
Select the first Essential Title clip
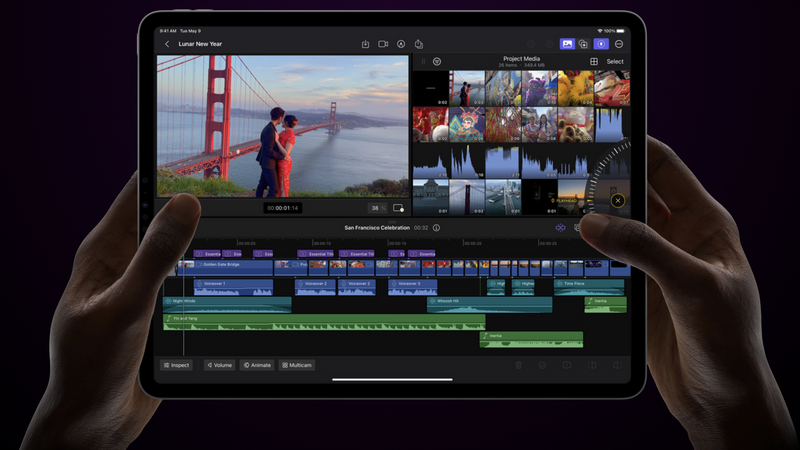[x=207, y=254]
